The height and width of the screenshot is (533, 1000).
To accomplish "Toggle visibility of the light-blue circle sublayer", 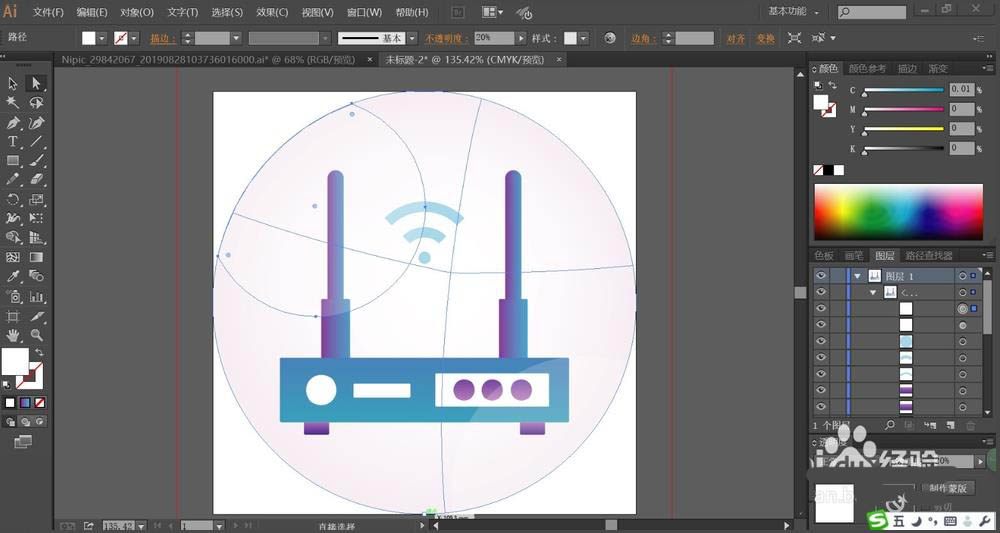I will click(821, 341).
